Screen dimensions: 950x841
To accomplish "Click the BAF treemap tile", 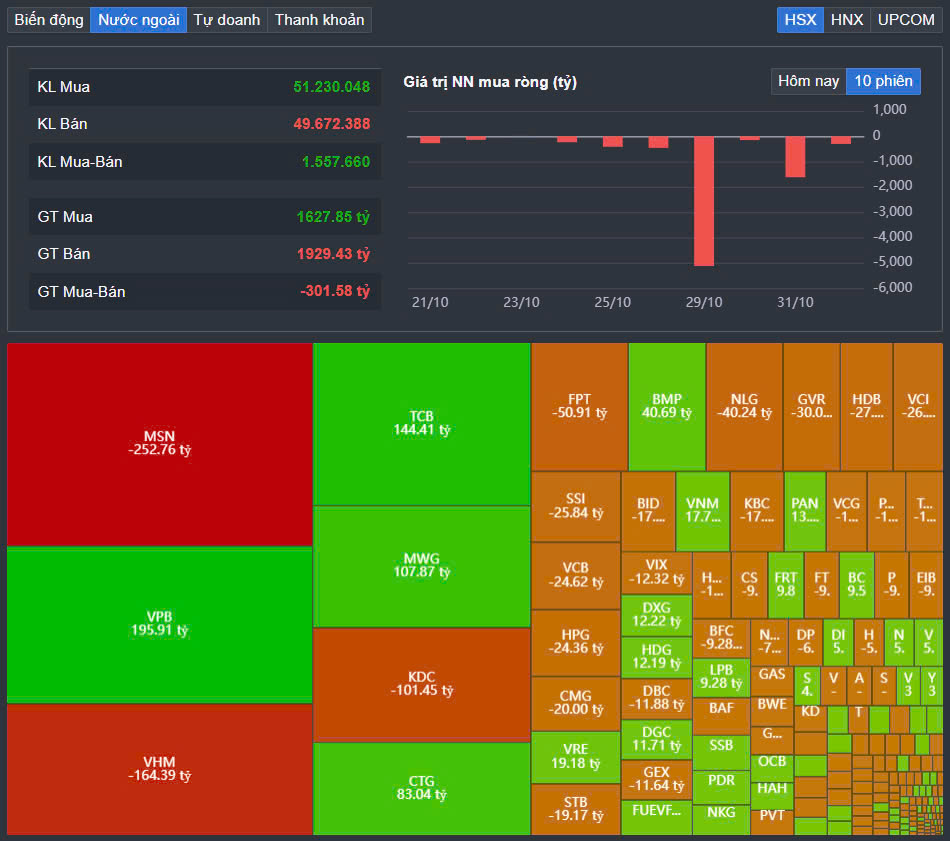I will point(721,716).
